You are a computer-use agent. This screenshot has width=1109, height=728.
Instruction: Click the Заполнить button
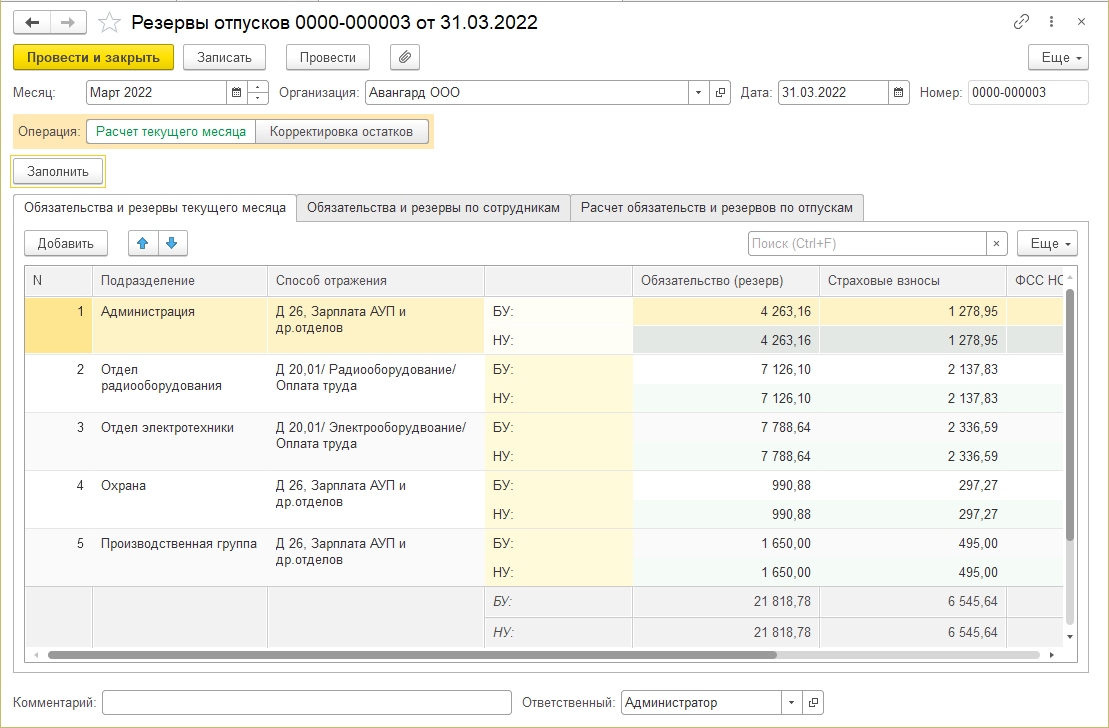click(x=58, y=172)
